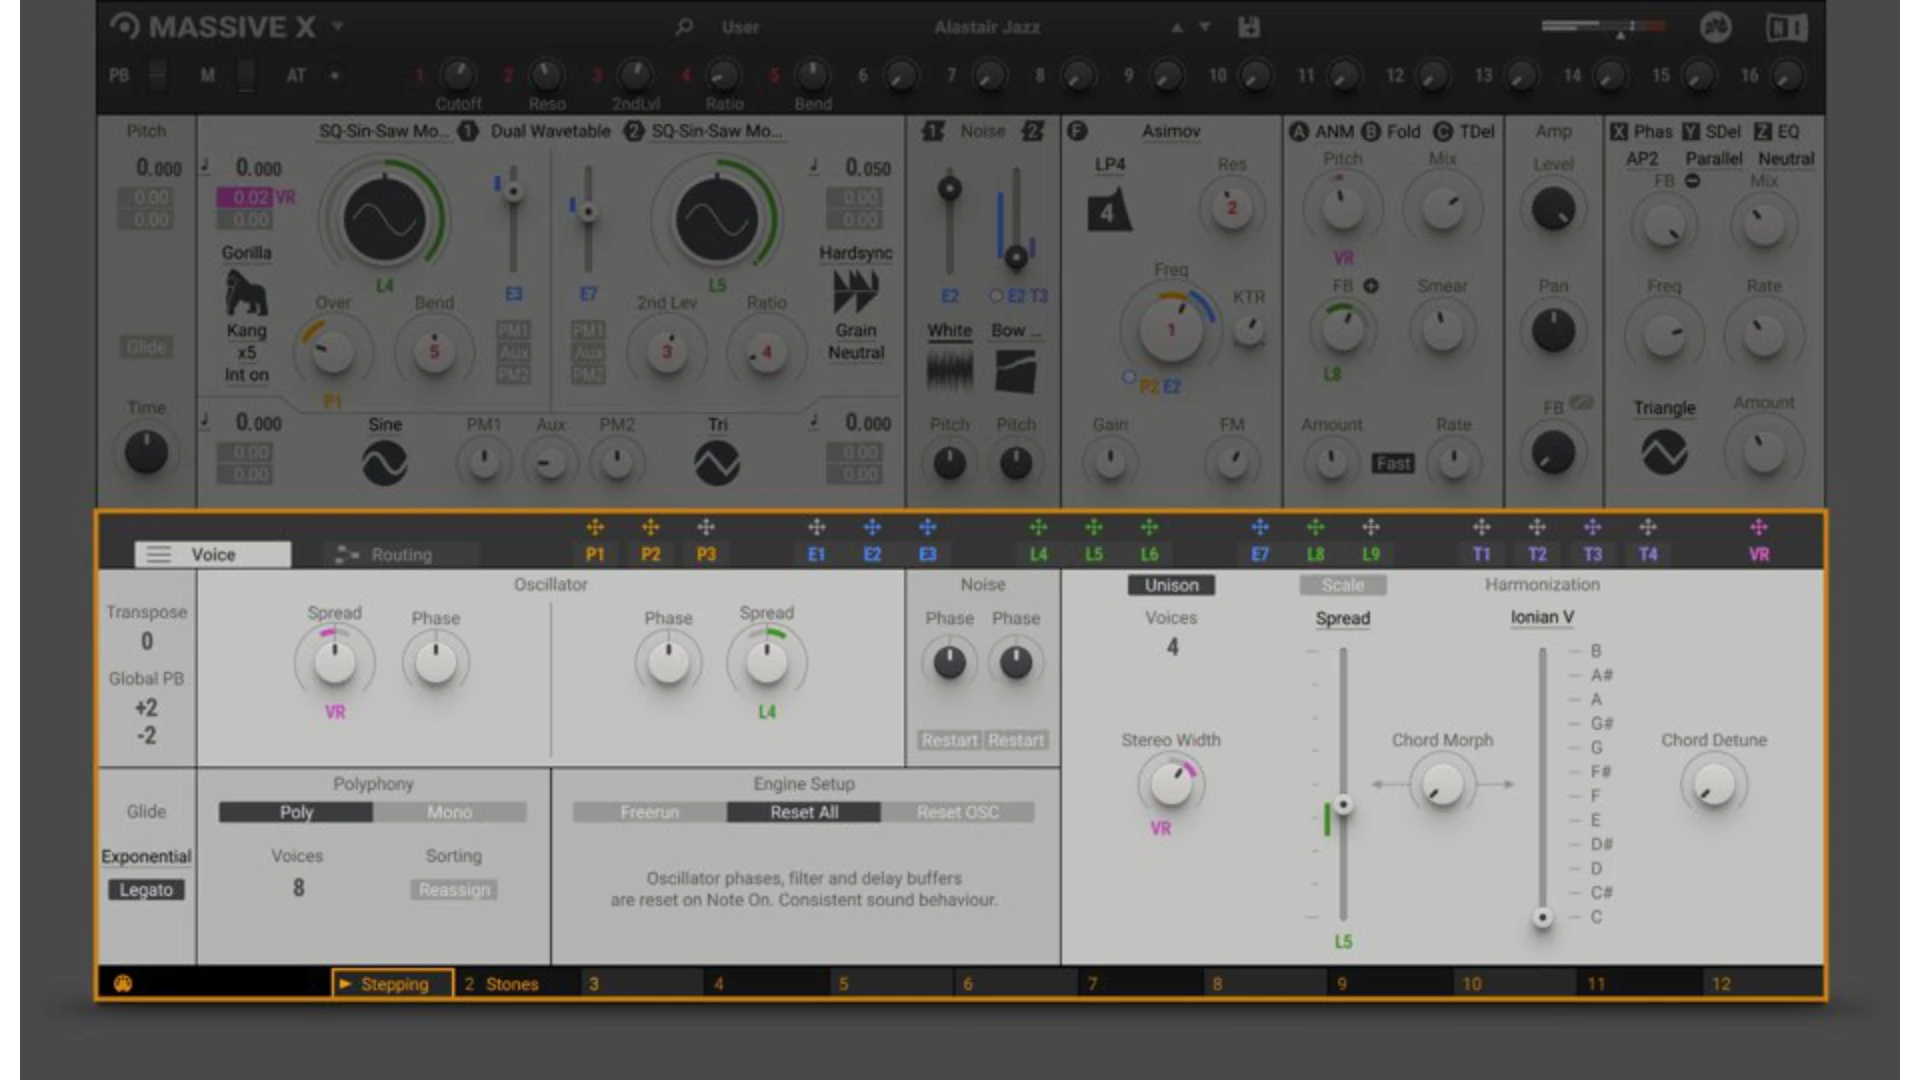Grab the P1 modulation drag handle
Image resolution: width=1920 pixels, height=1080 pixels.
point(595,527)
